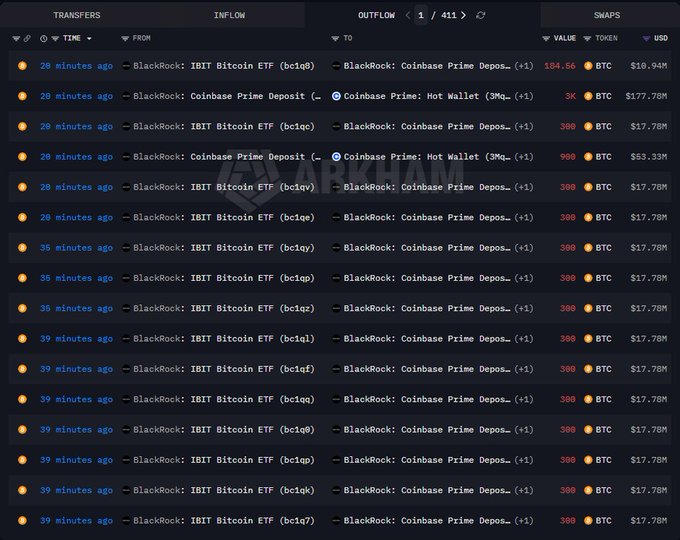Expand (+1) recipients in $10.94M row
Screen dimensions: 680x540
(524, 66)
